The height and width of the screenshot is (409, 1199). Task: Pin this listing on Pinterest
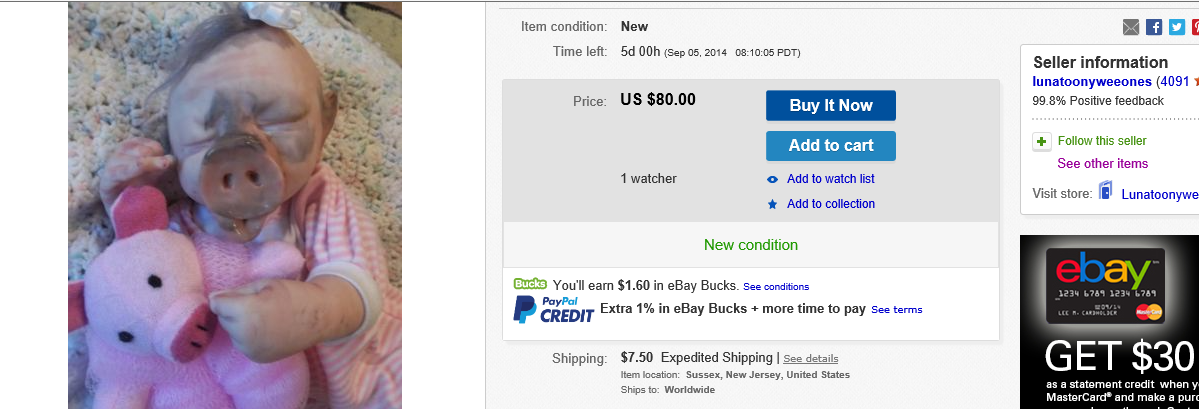[1195, 27]
